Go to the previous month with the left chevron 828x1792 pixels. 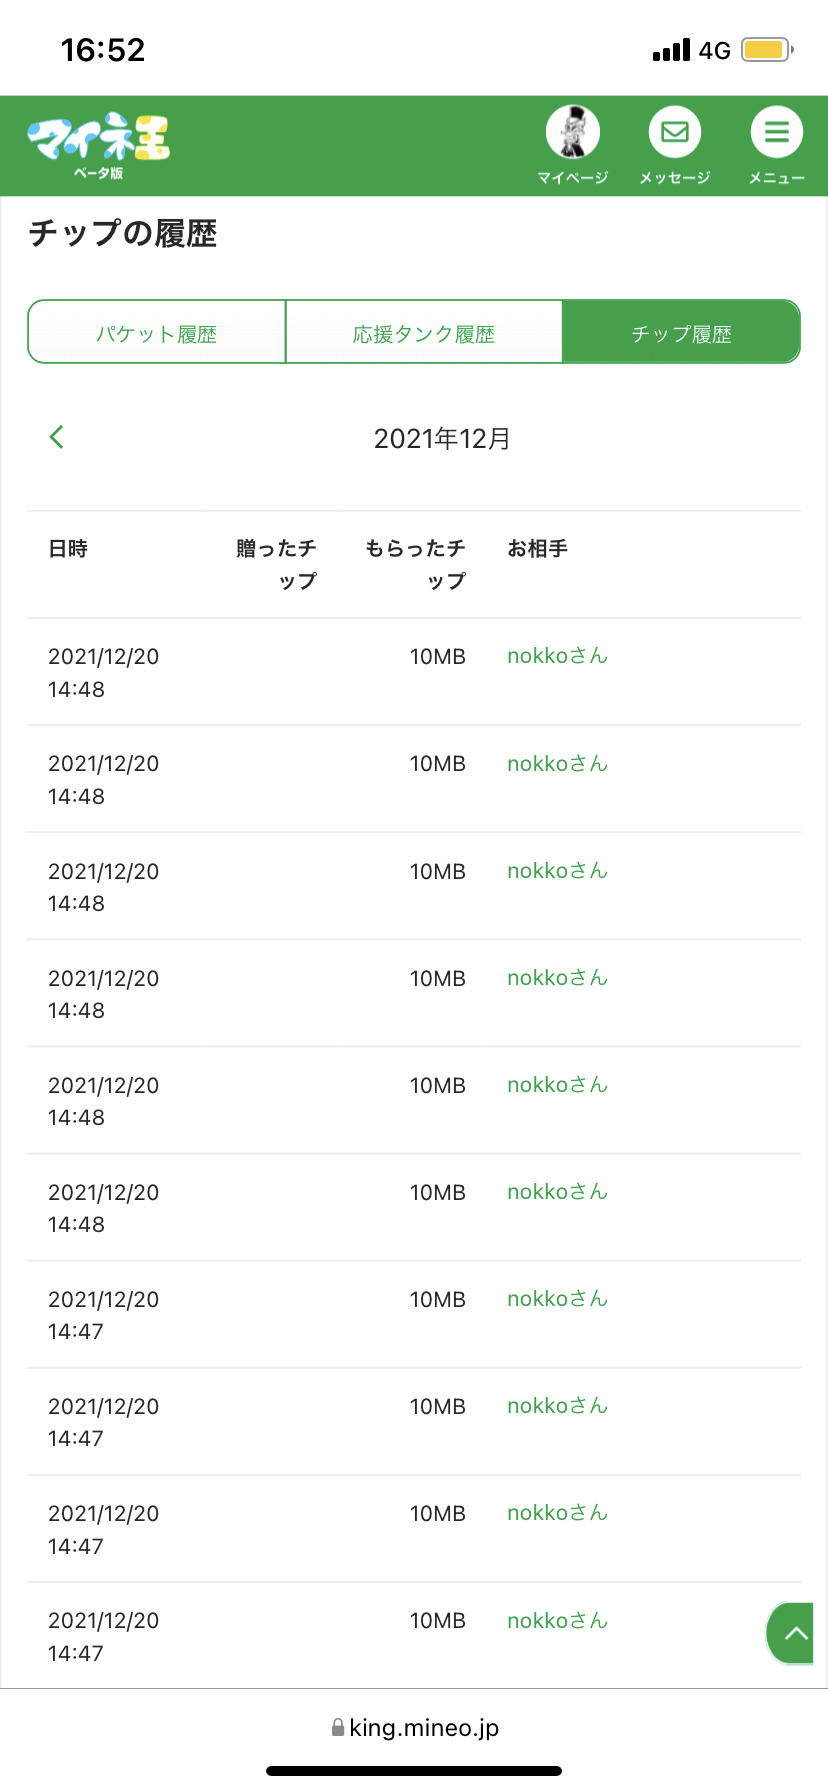tap(57, 437)
